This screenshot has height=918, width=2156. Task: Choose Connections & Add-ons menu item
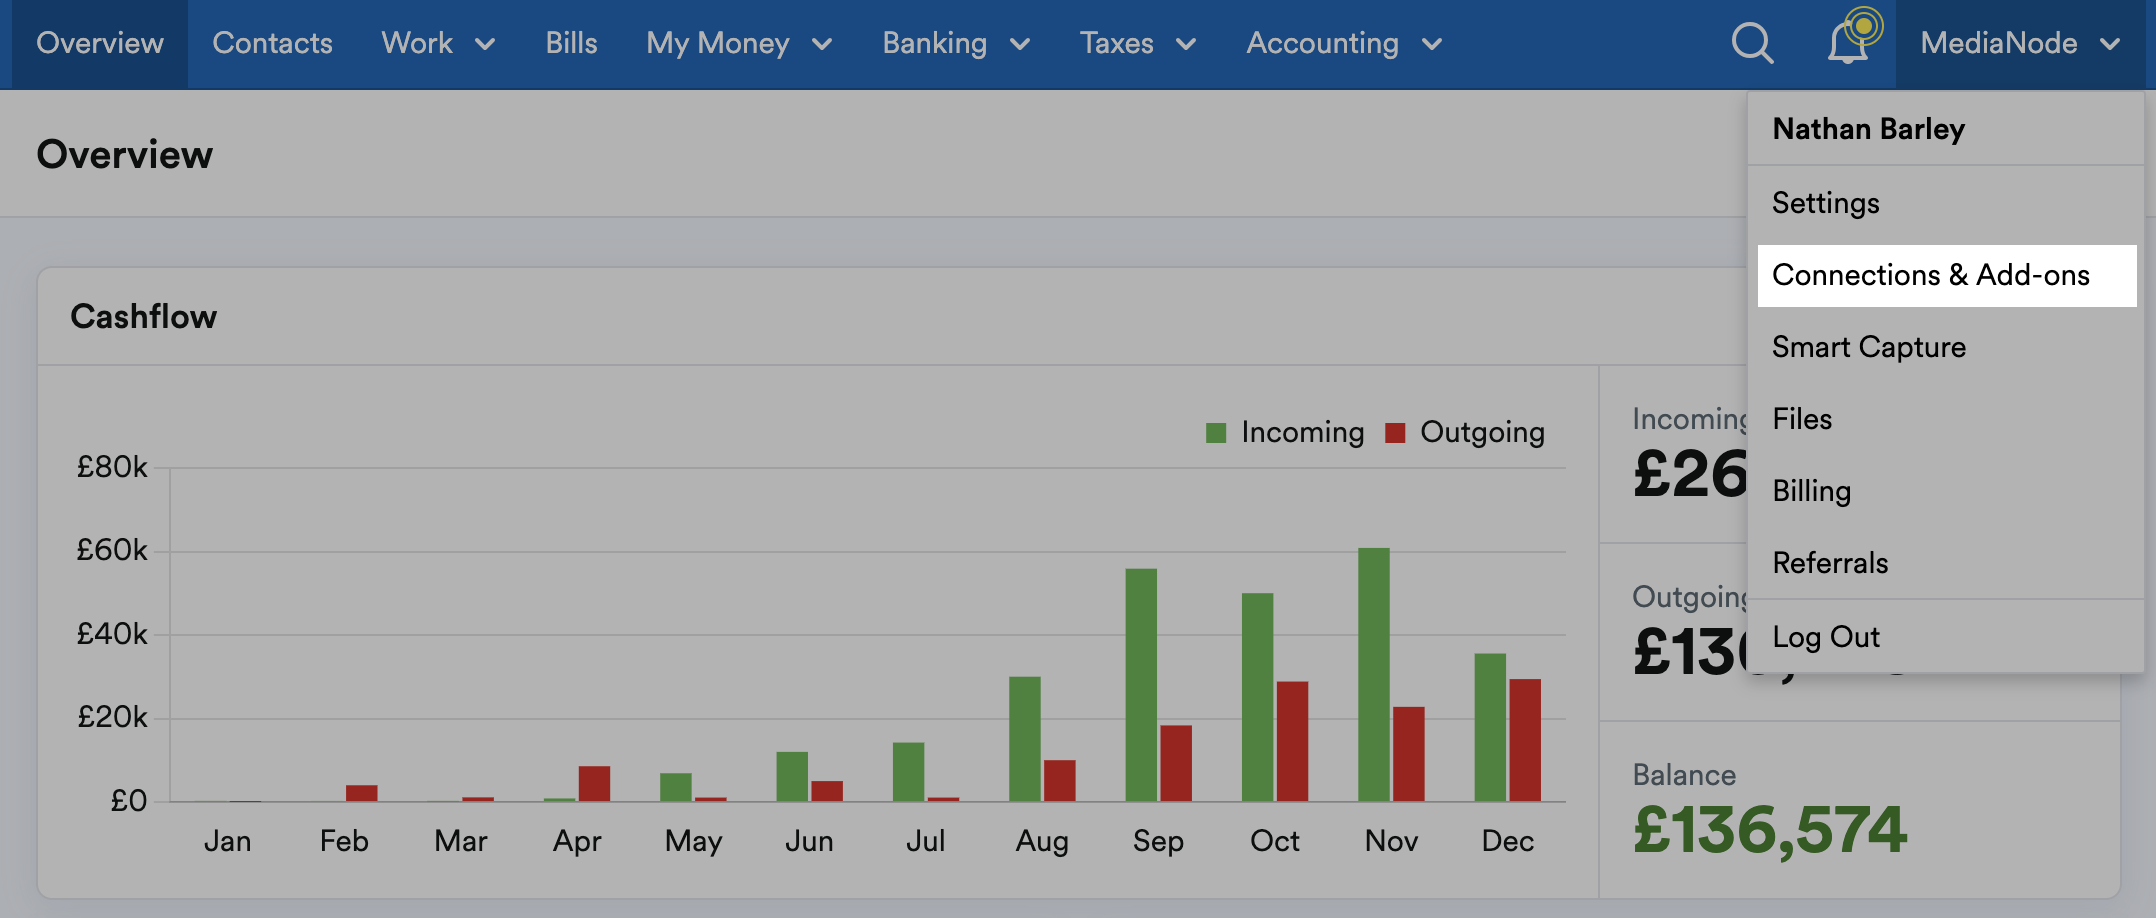point(1930,275)
